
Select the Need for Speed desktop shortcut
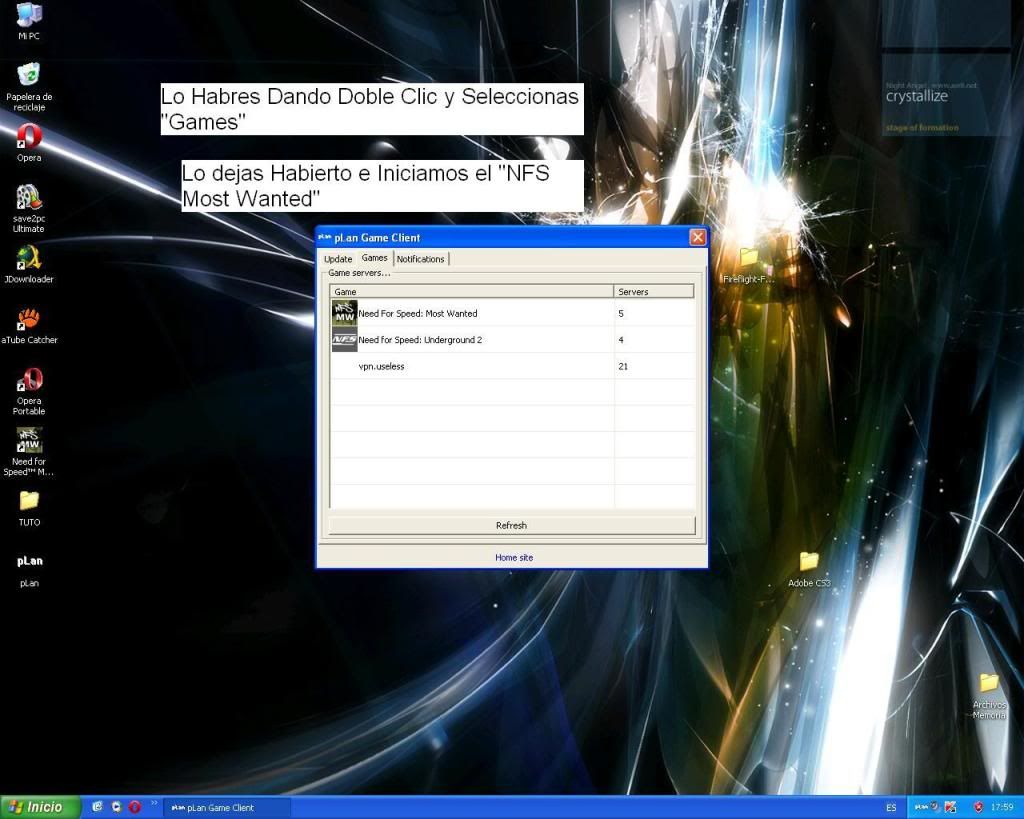coord(29,451)
